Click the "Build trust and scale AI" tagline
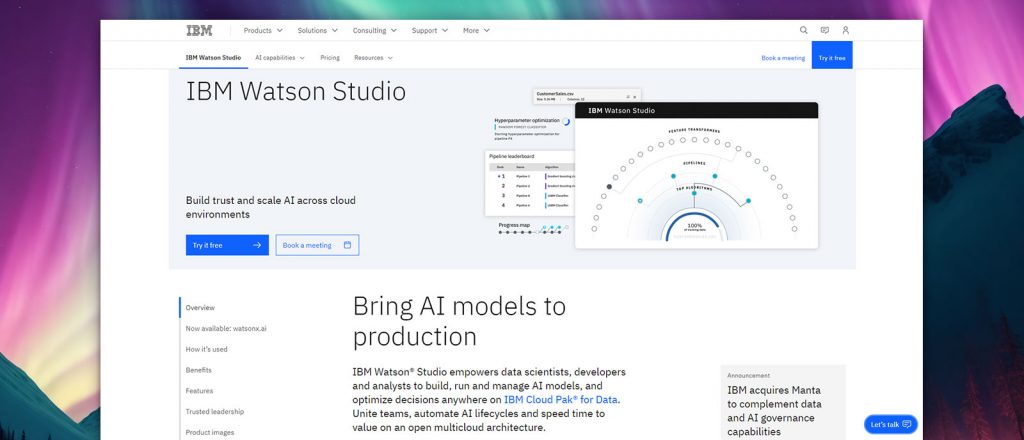Screen dimensions: 1024x440 [271, 207]
